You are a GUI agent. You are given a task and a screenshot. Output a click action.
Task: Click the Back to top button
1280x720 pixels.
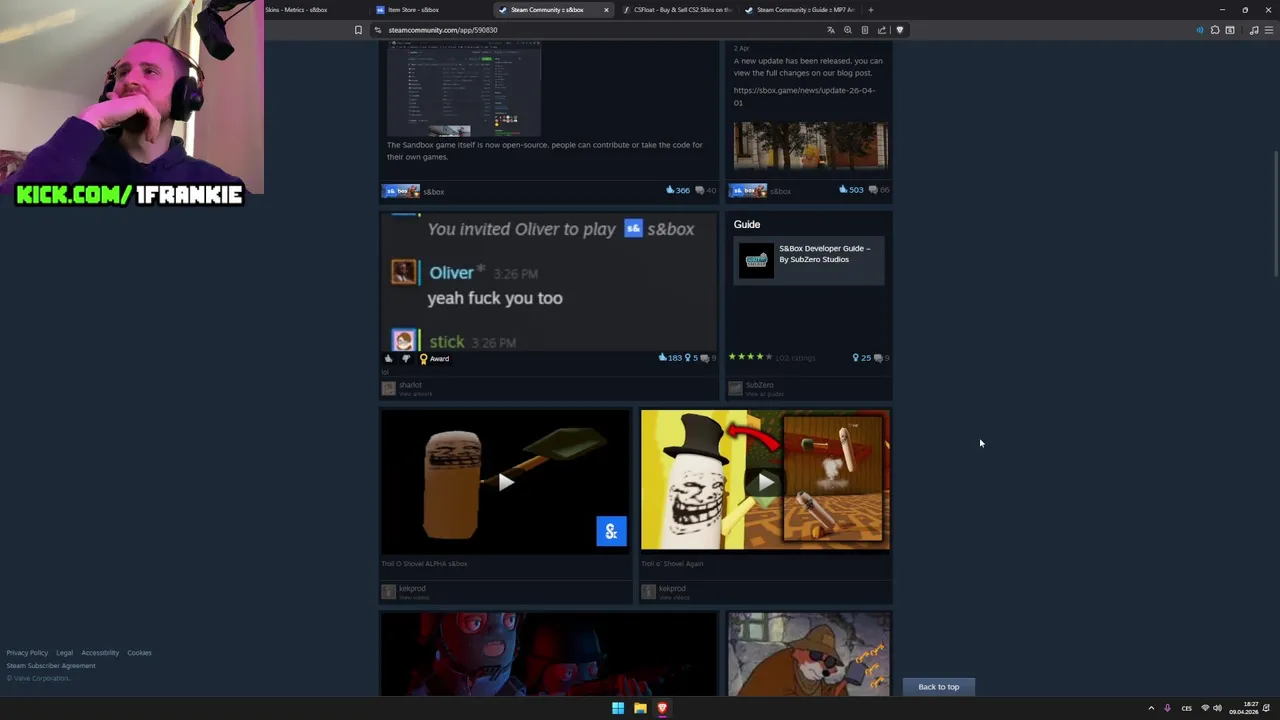938,687
